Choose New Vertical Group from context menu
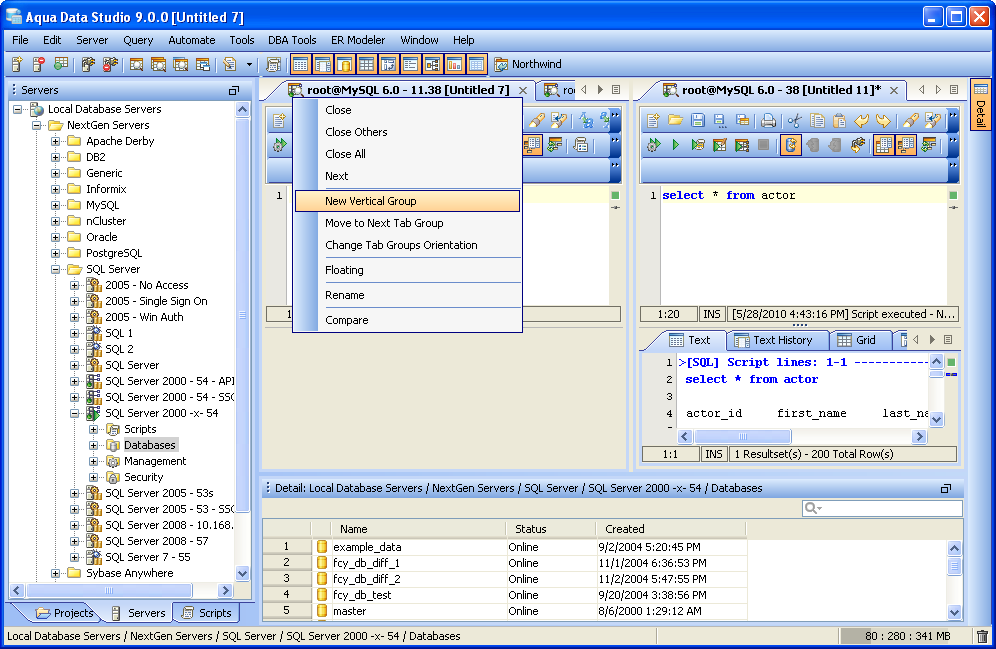Viewport: 996px width, 649px height. (x=407, y=201)
